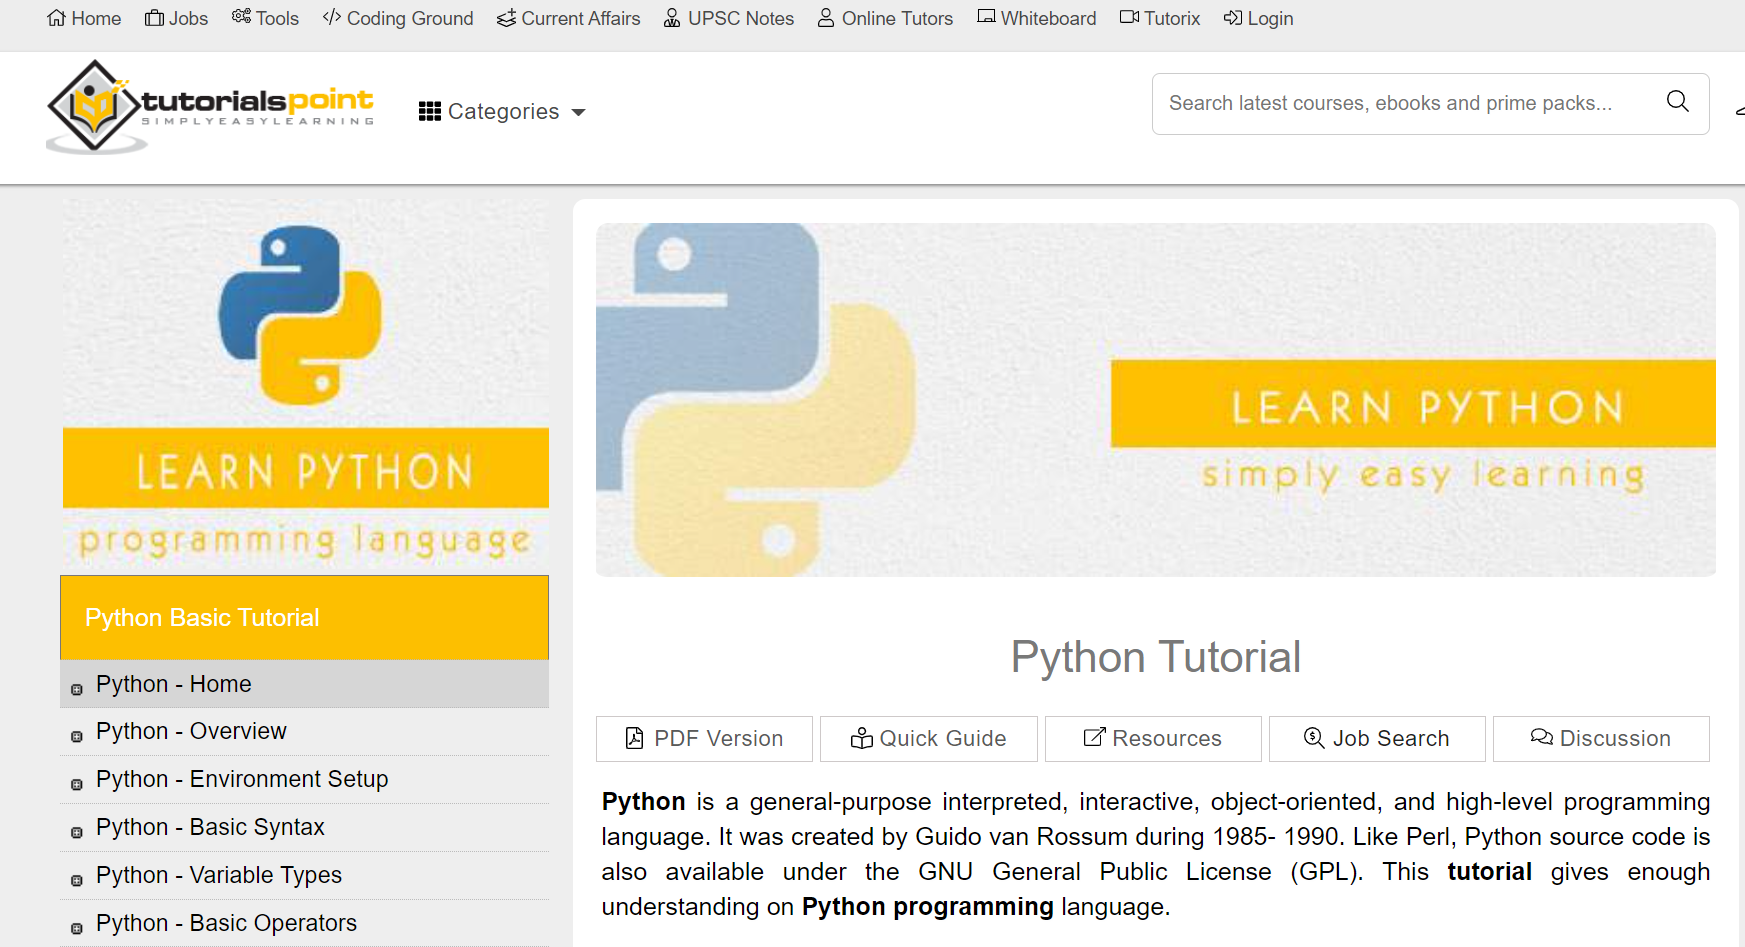The width and height of the screenshot is (1745, 947).
Task: Click the Tools gears icon
Action: [241, 17]
